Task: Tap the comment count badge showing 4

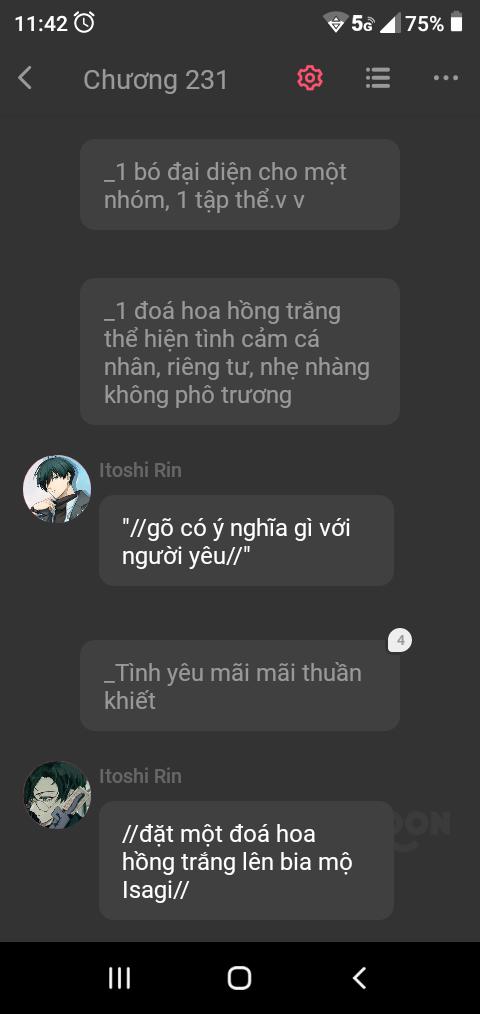Action: tap(400, 641)
